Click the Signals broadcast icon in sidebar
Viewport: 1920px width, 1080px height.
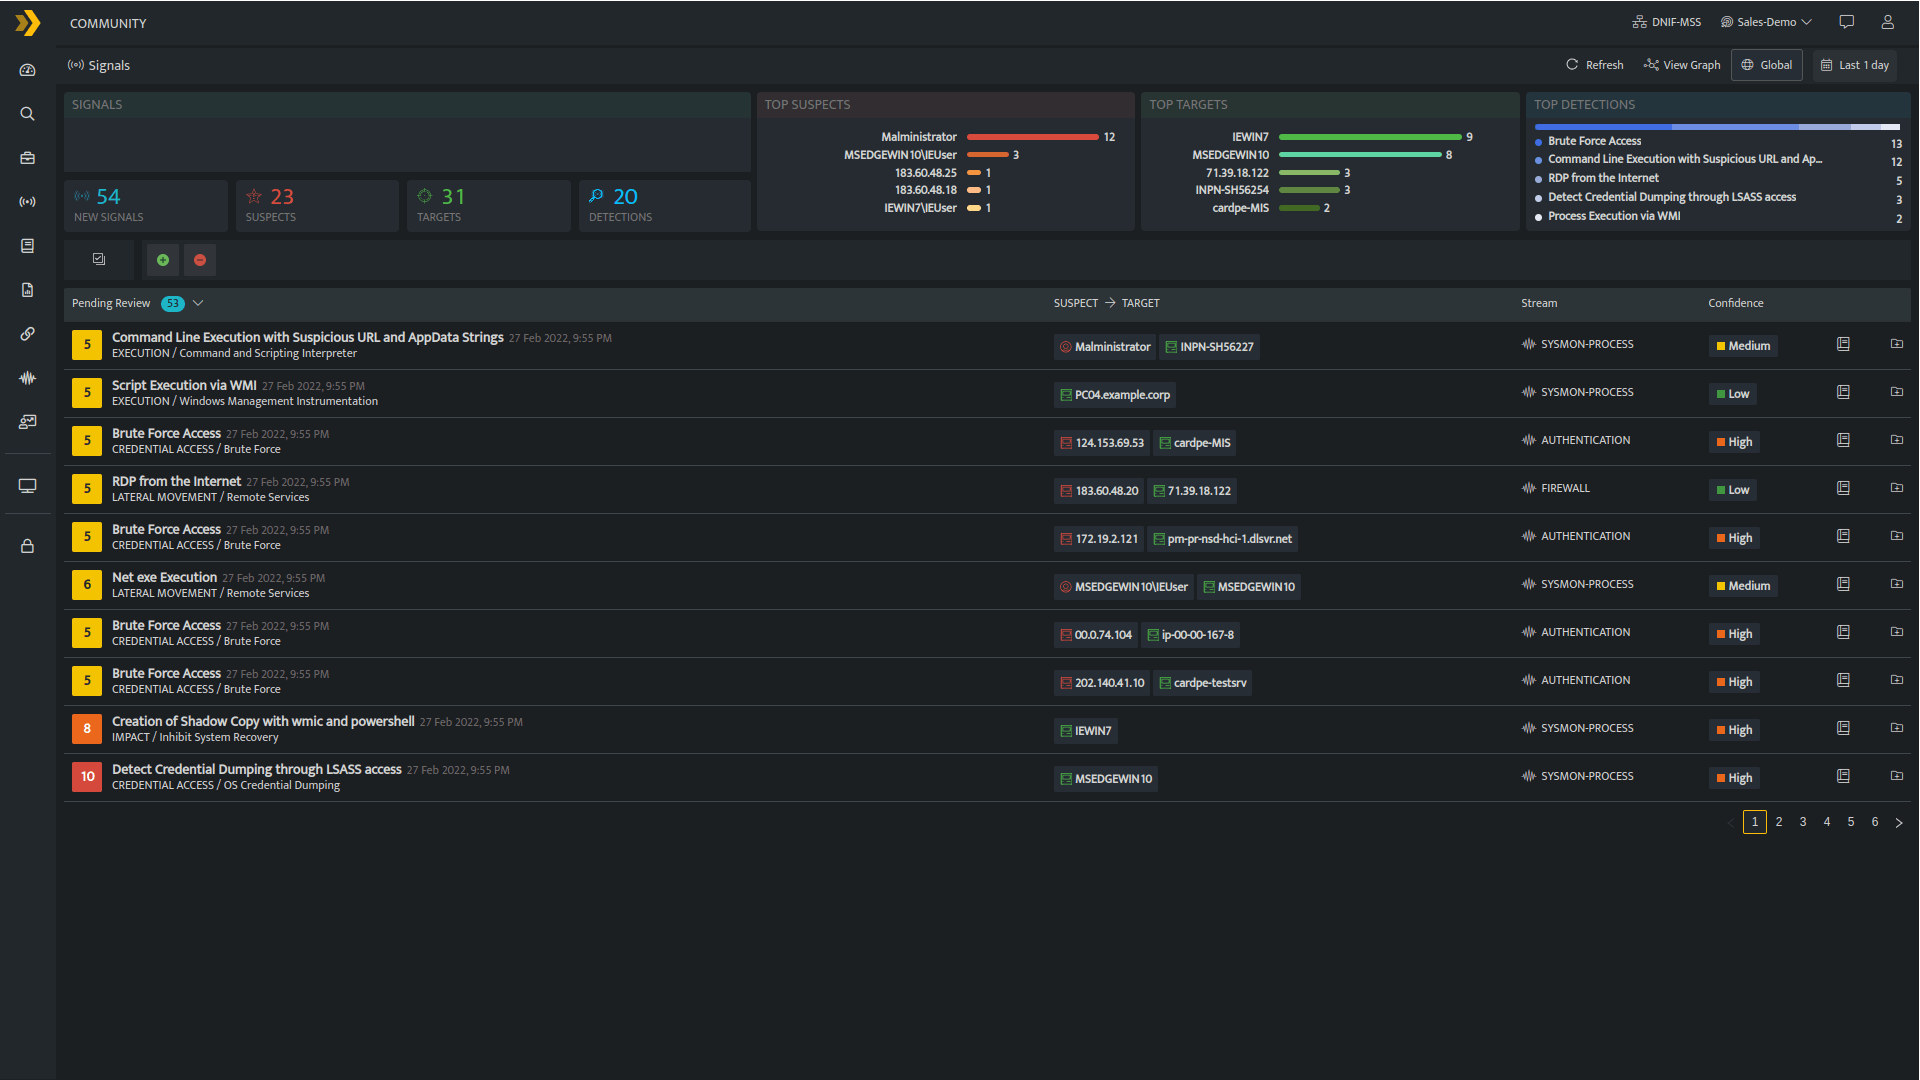[27, 202]
